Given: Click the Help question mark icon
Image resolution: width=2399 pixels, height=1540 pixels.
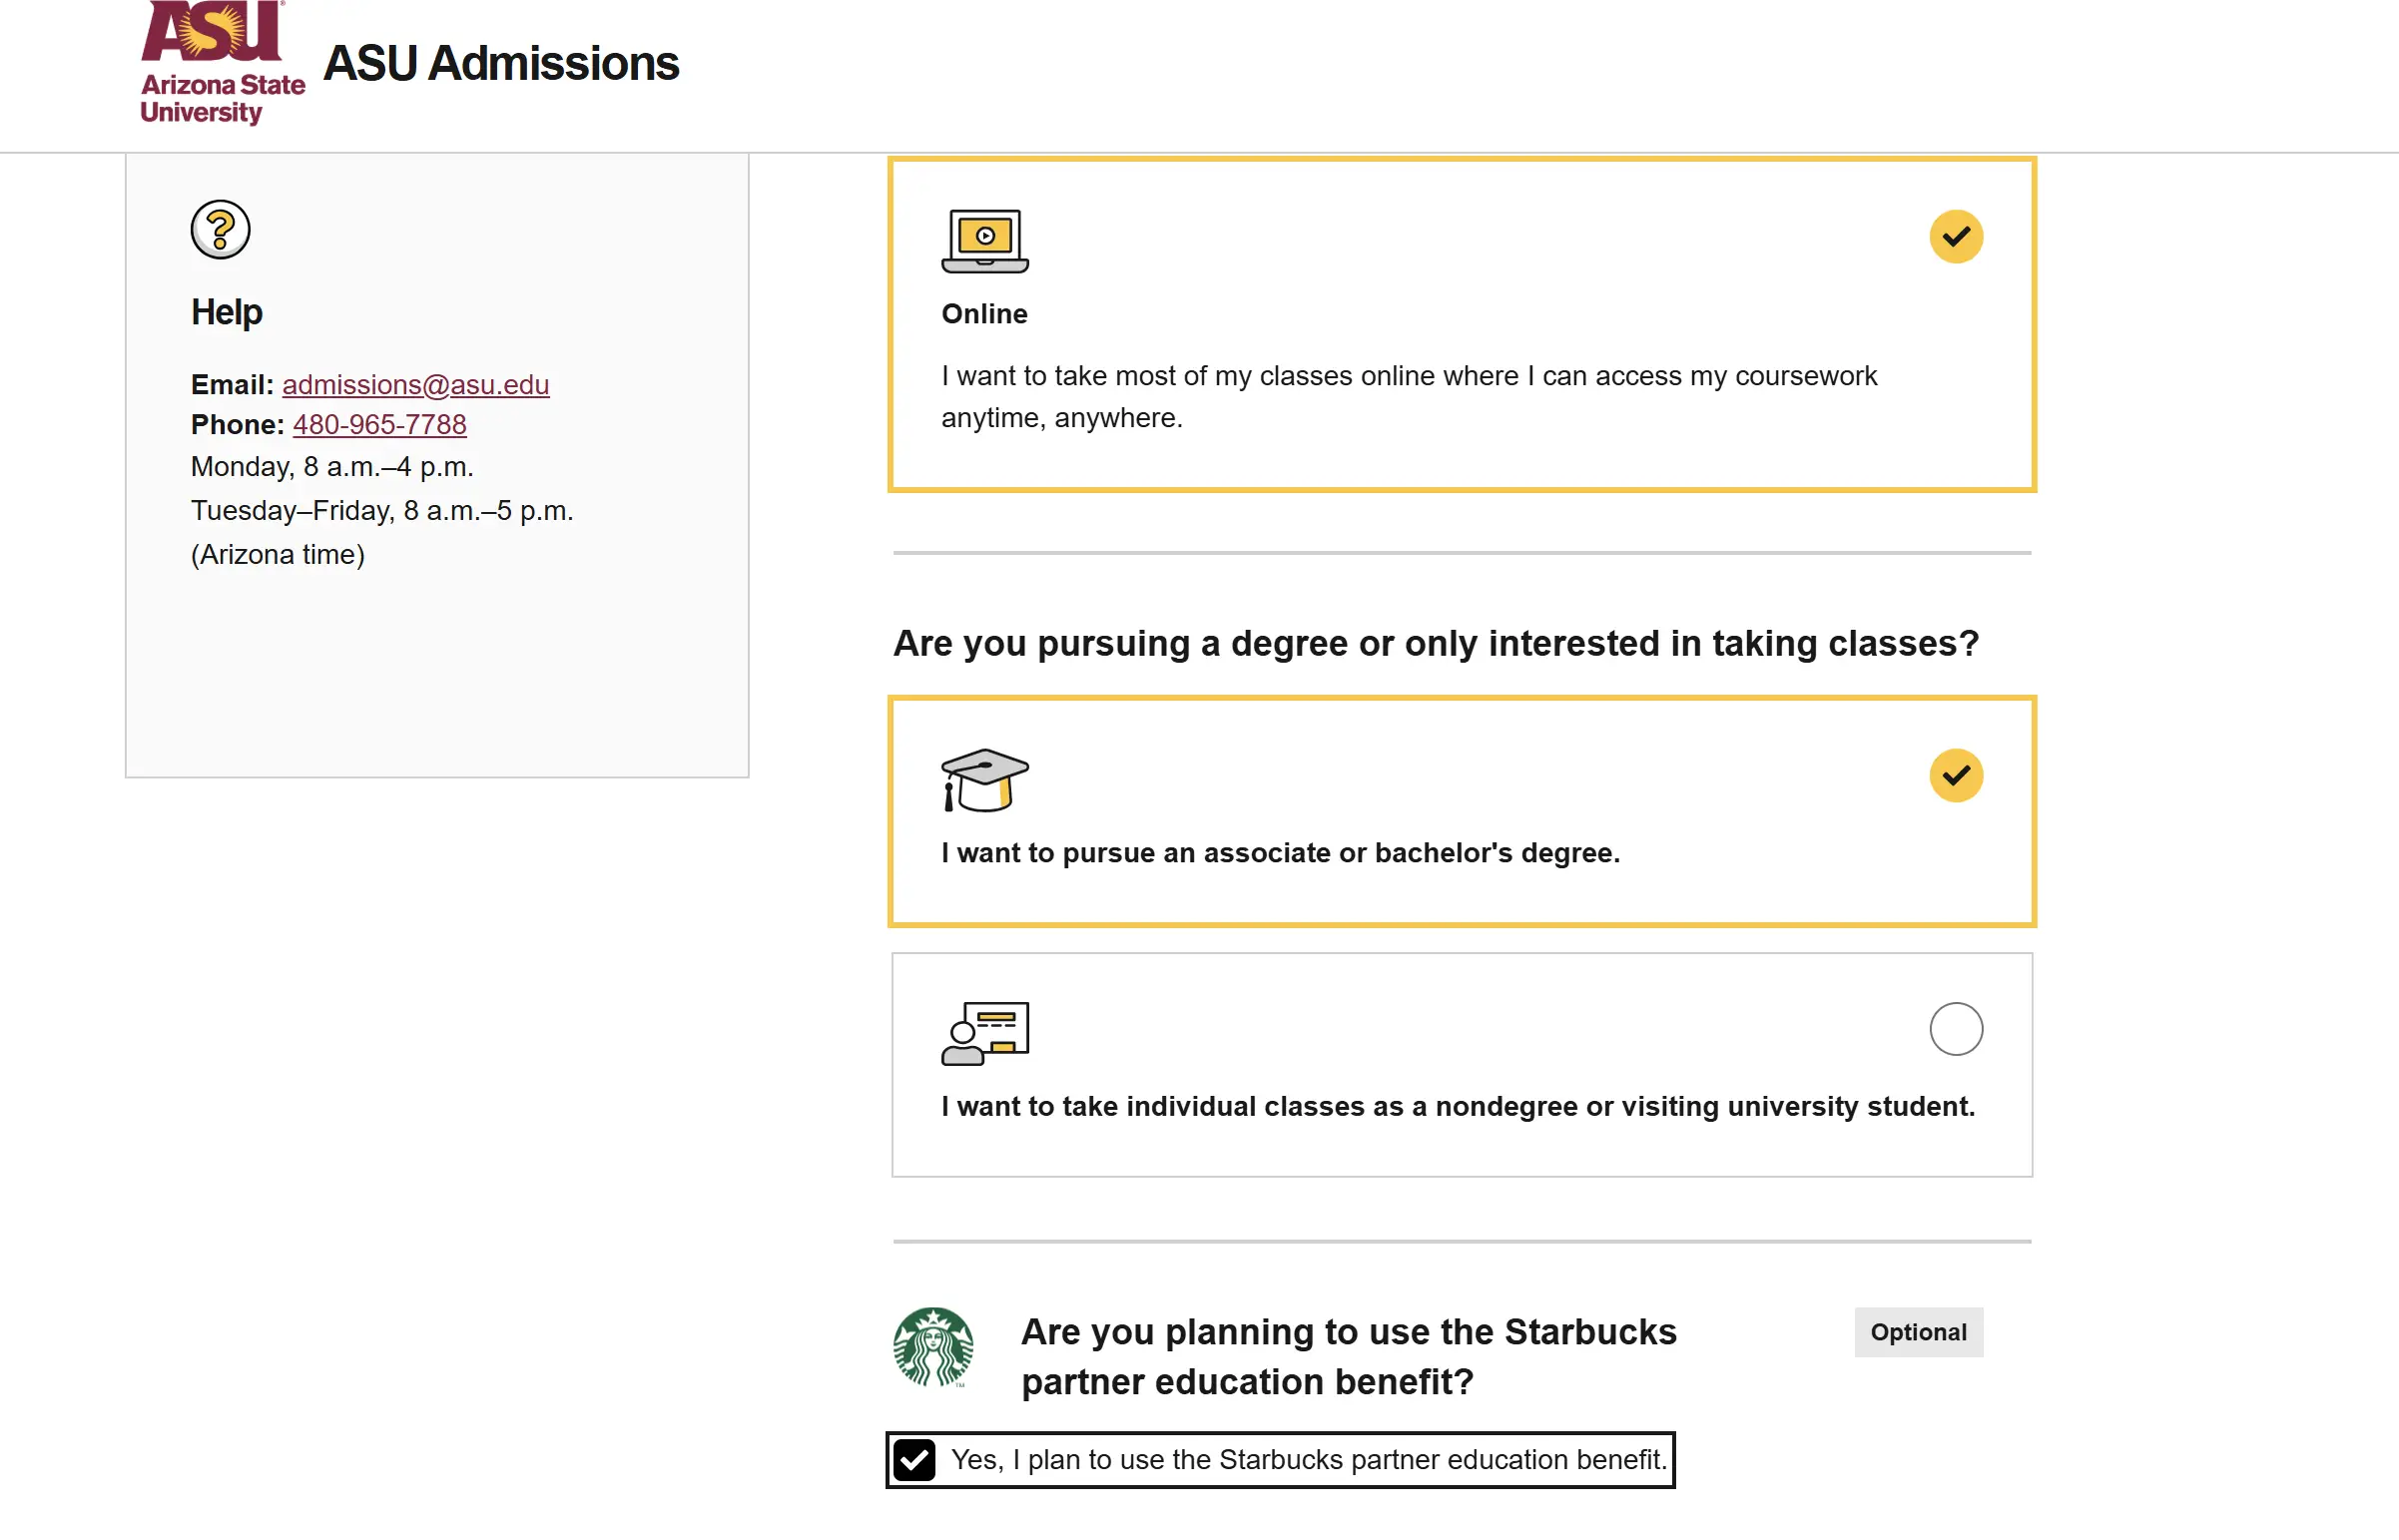Looking at the screenshot, I should click(220, 230).
